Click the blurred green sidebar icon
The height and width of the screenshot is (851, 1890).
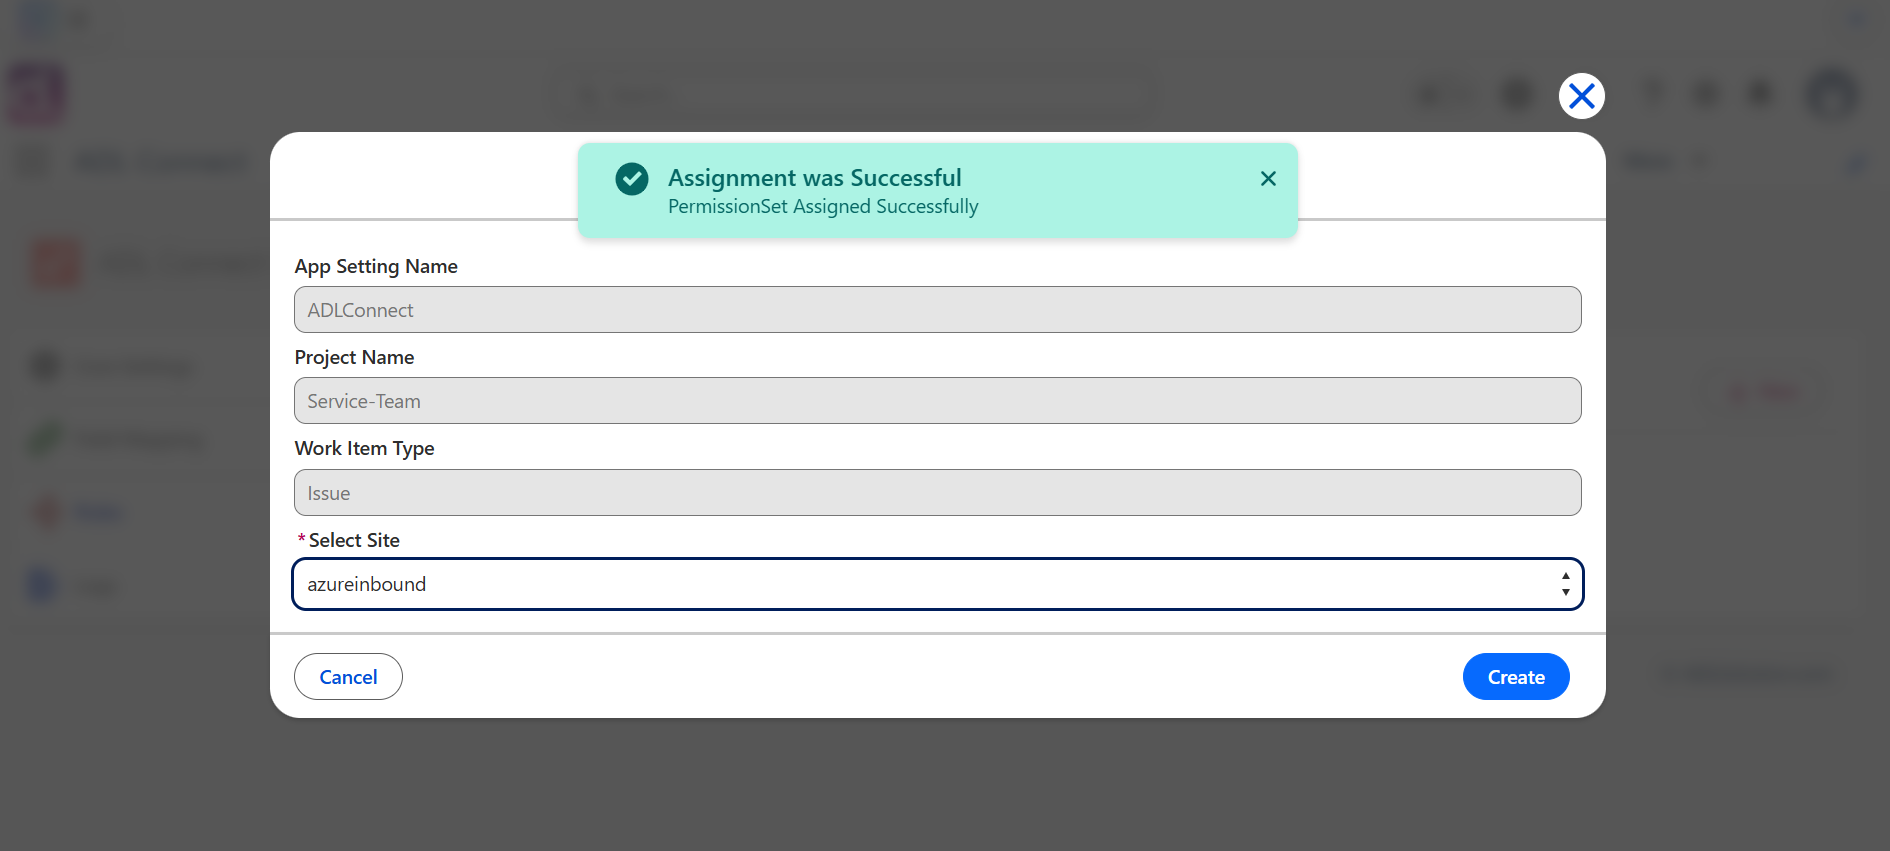[46, 439]
